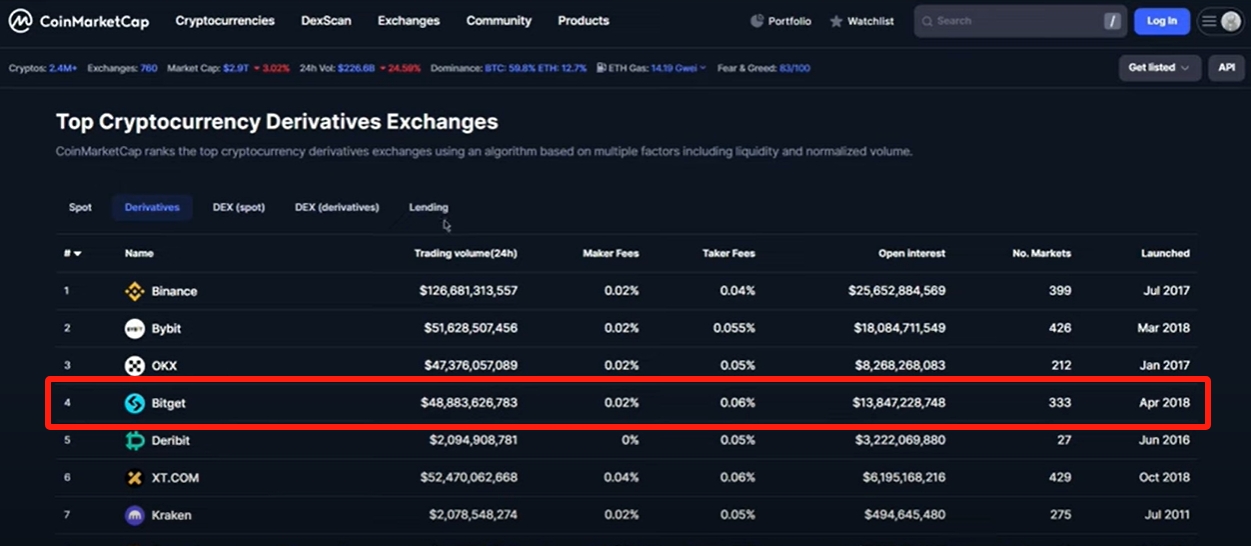This screenshot has width=1251, height=546.
Task: Open the Exchanges menu
Action: point(408,20)
